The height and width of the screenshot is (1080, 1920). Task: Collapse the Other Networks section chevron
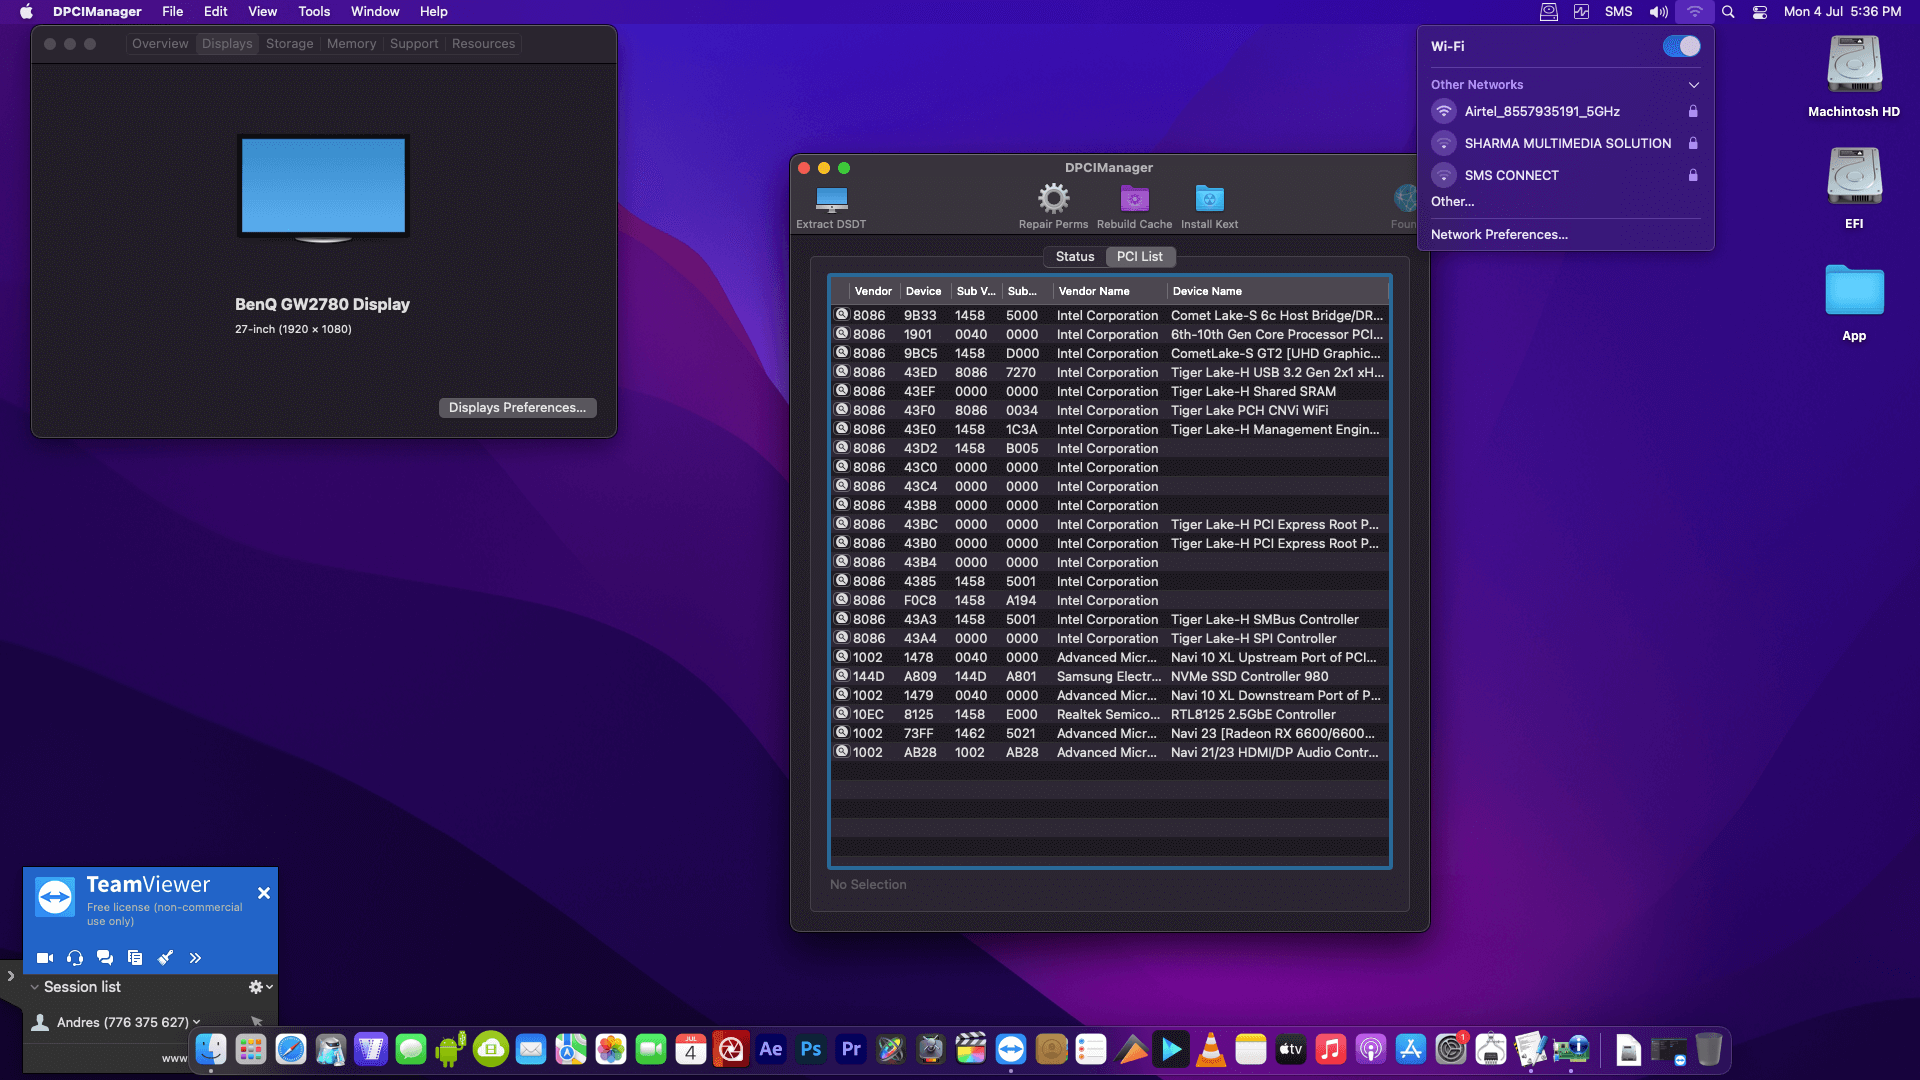[1693, 85]
